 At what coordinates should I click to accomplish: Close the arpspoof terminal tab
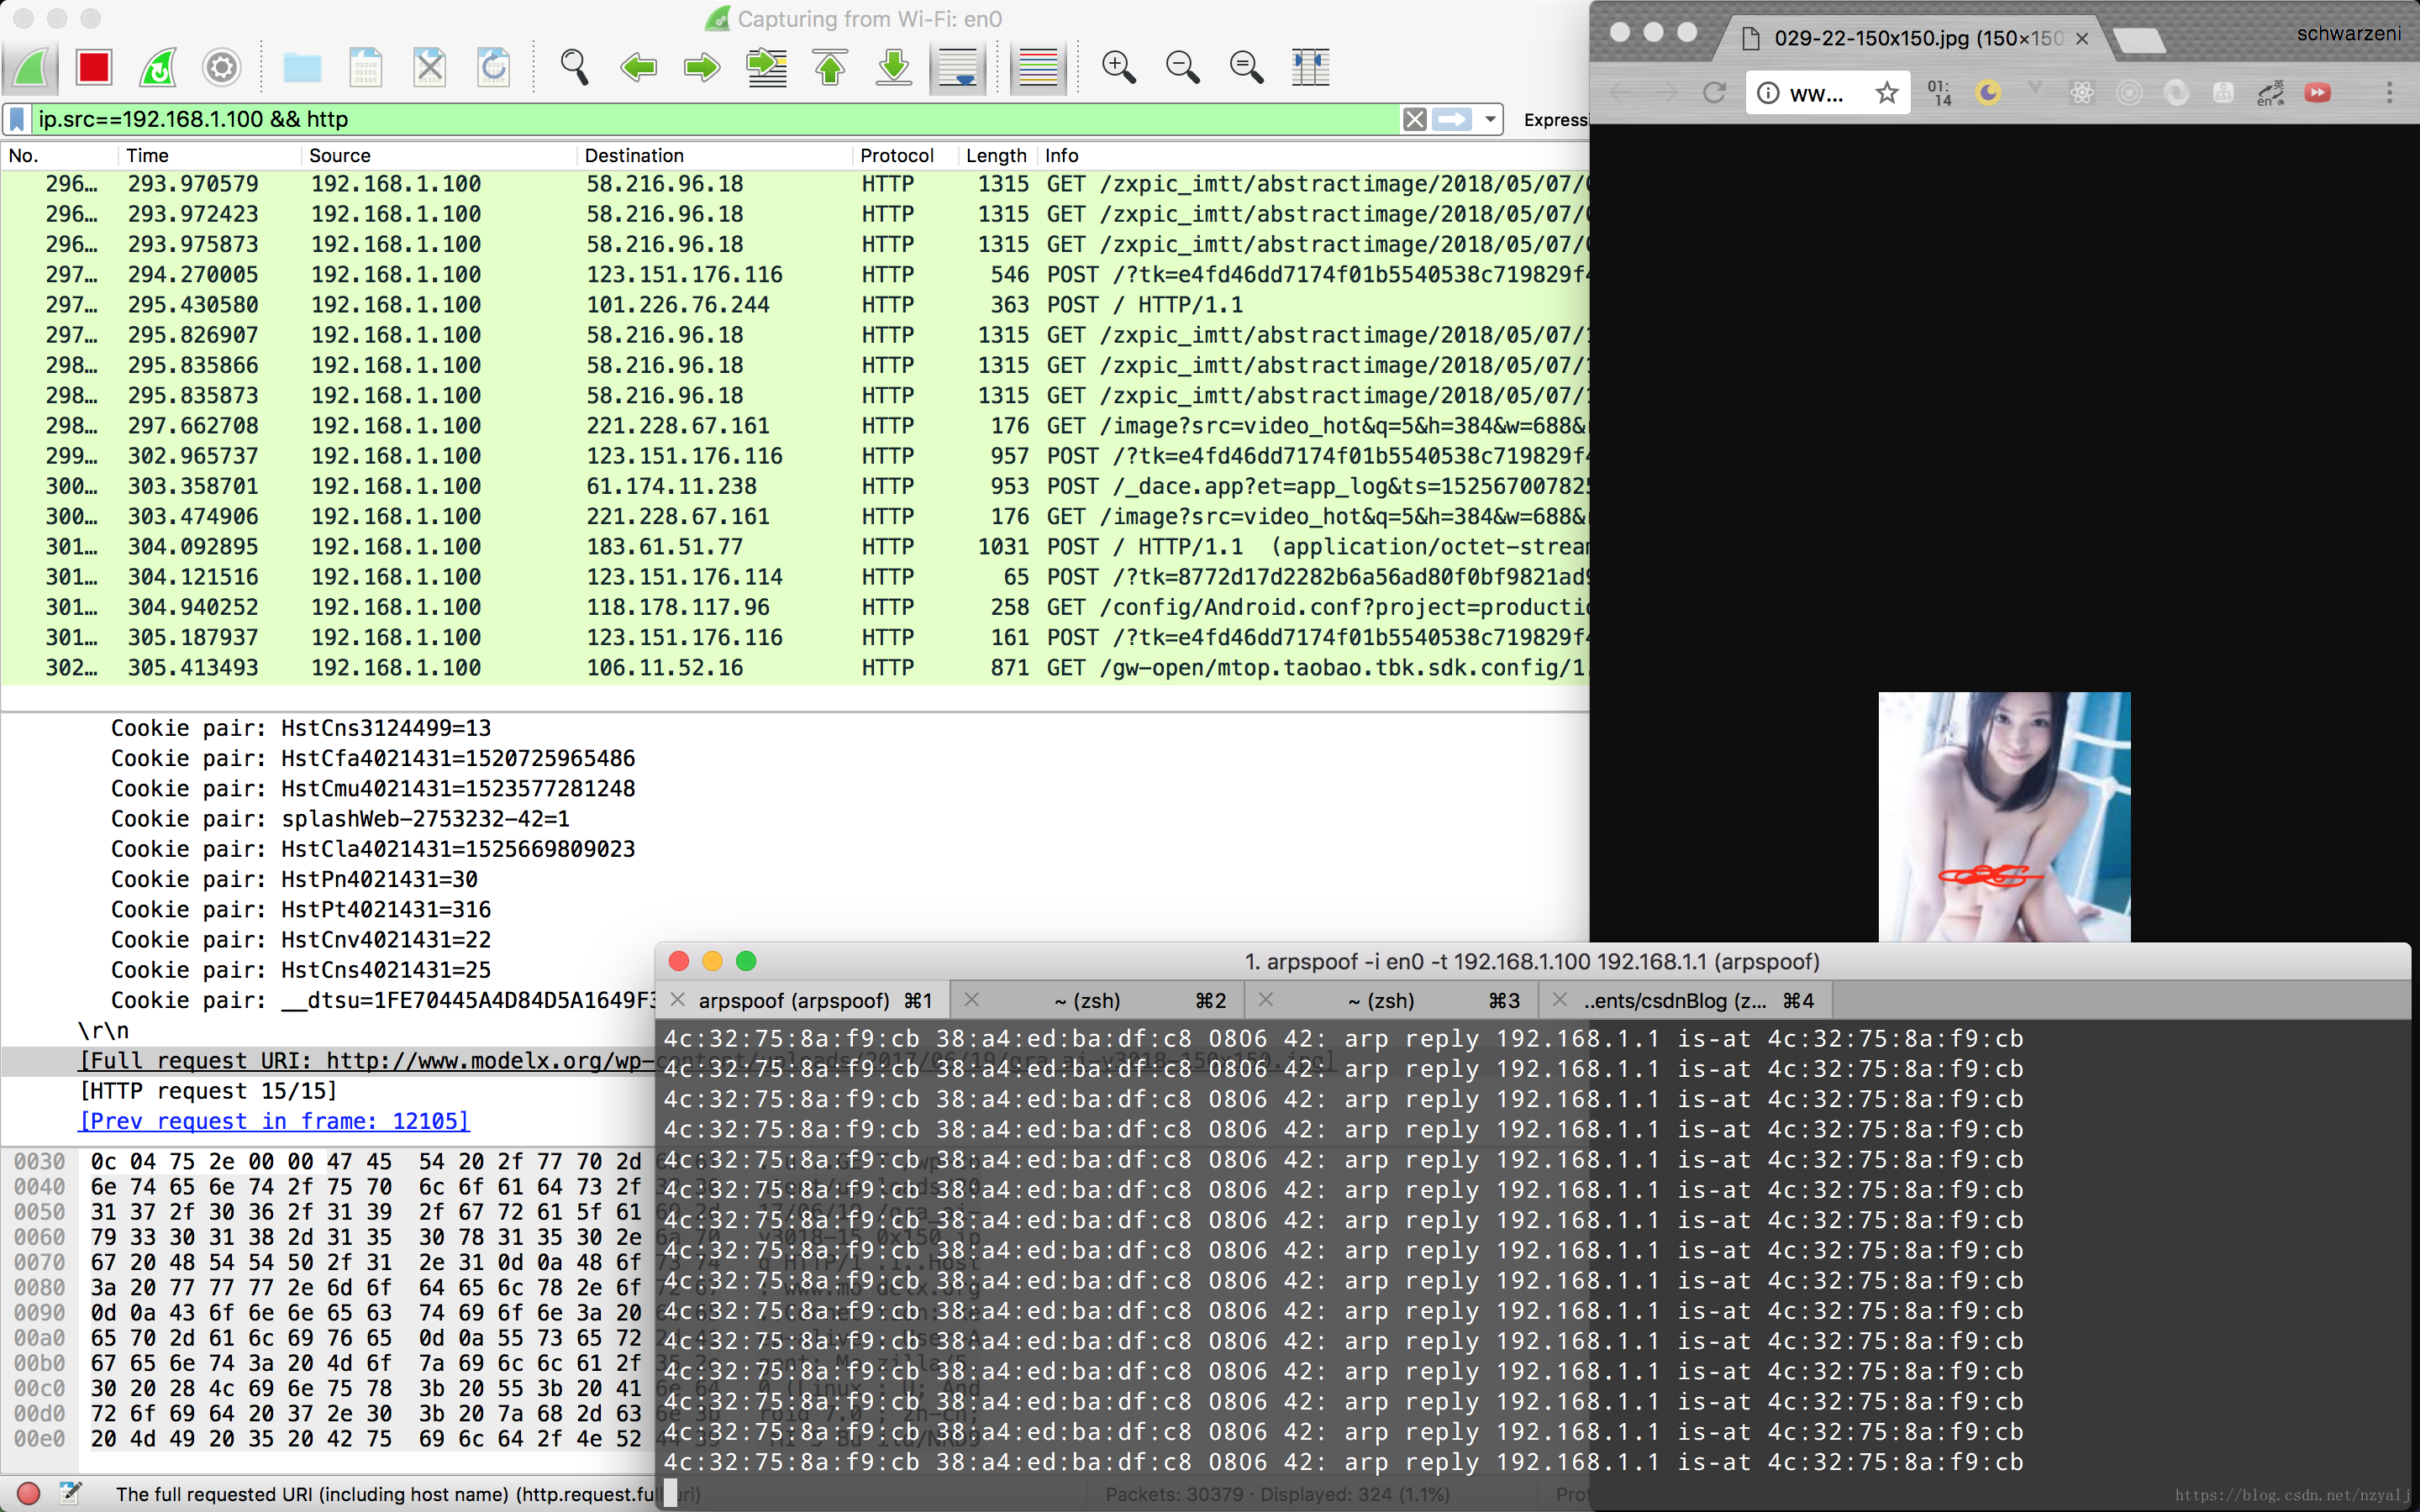[677, 1000]
